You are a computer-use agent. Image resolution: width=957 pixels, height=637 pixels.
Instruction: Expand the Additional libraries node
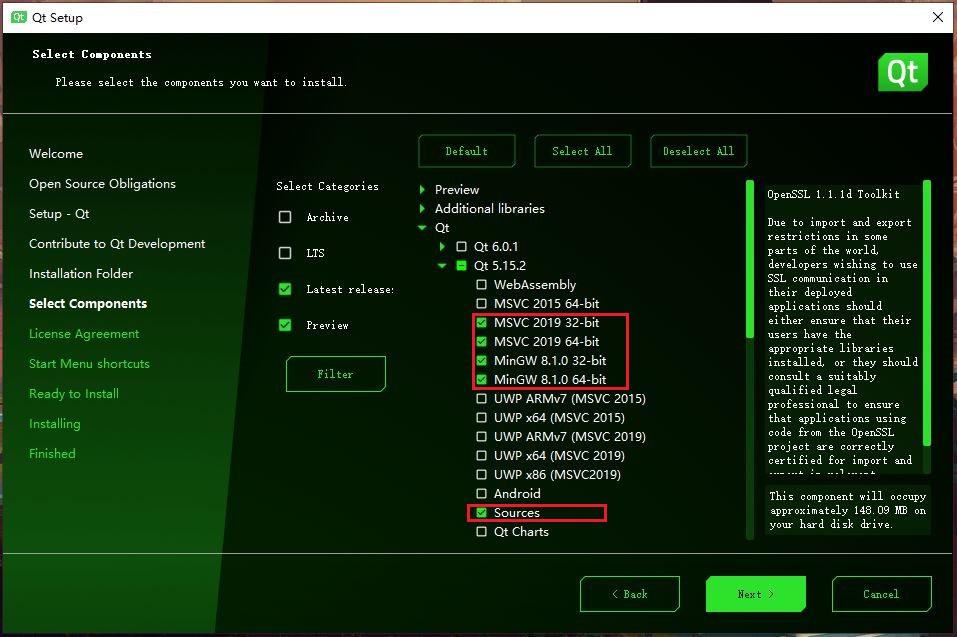pyautogui.click(x=420, y=208)
